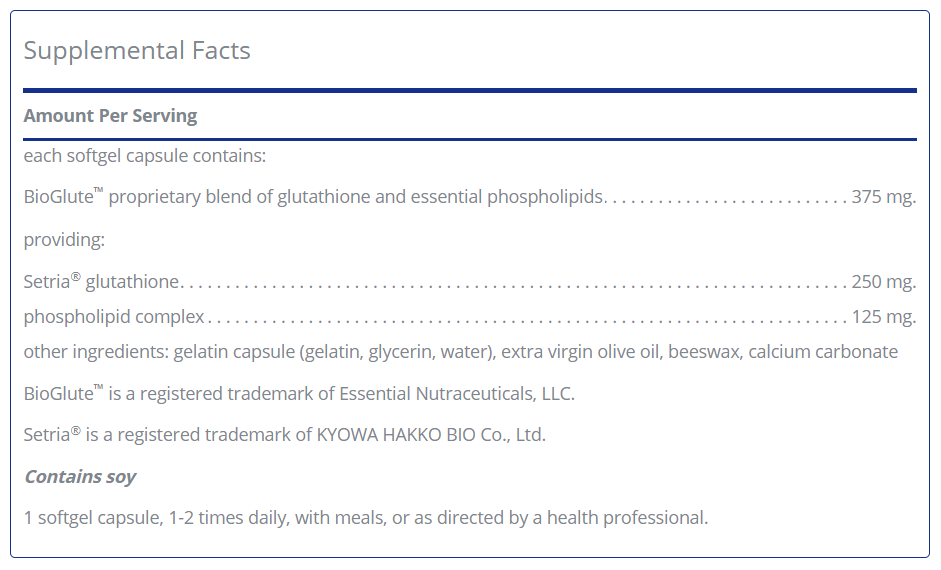The image size is (941, 570).
Task: Click the 125 mg. phospholipid amount
Action: point(884,317)
